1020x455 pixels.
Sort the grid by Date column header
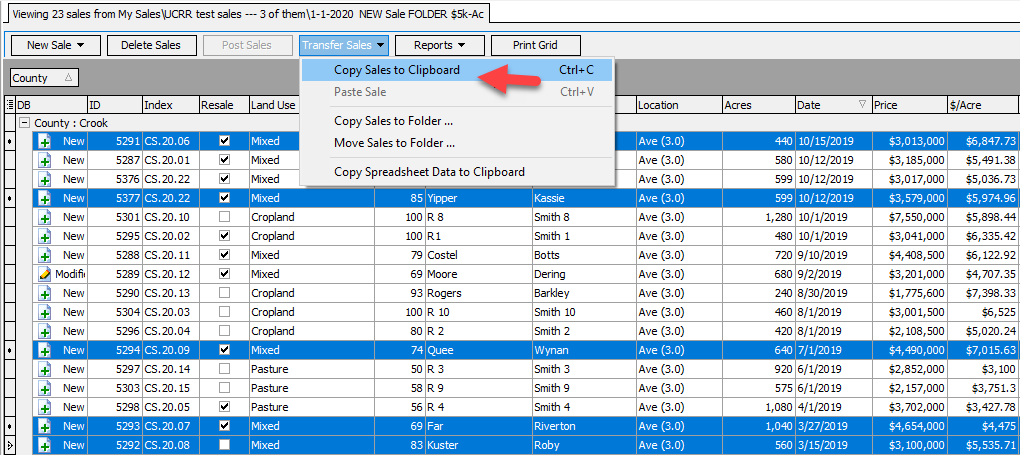coord(825,105)
